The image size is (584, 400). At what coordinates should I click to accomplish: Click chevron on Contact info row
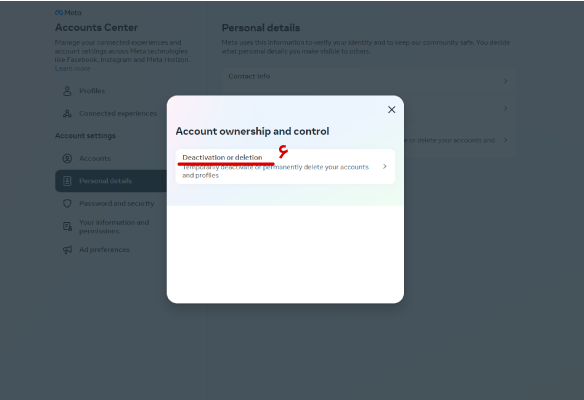click(505, 81)
